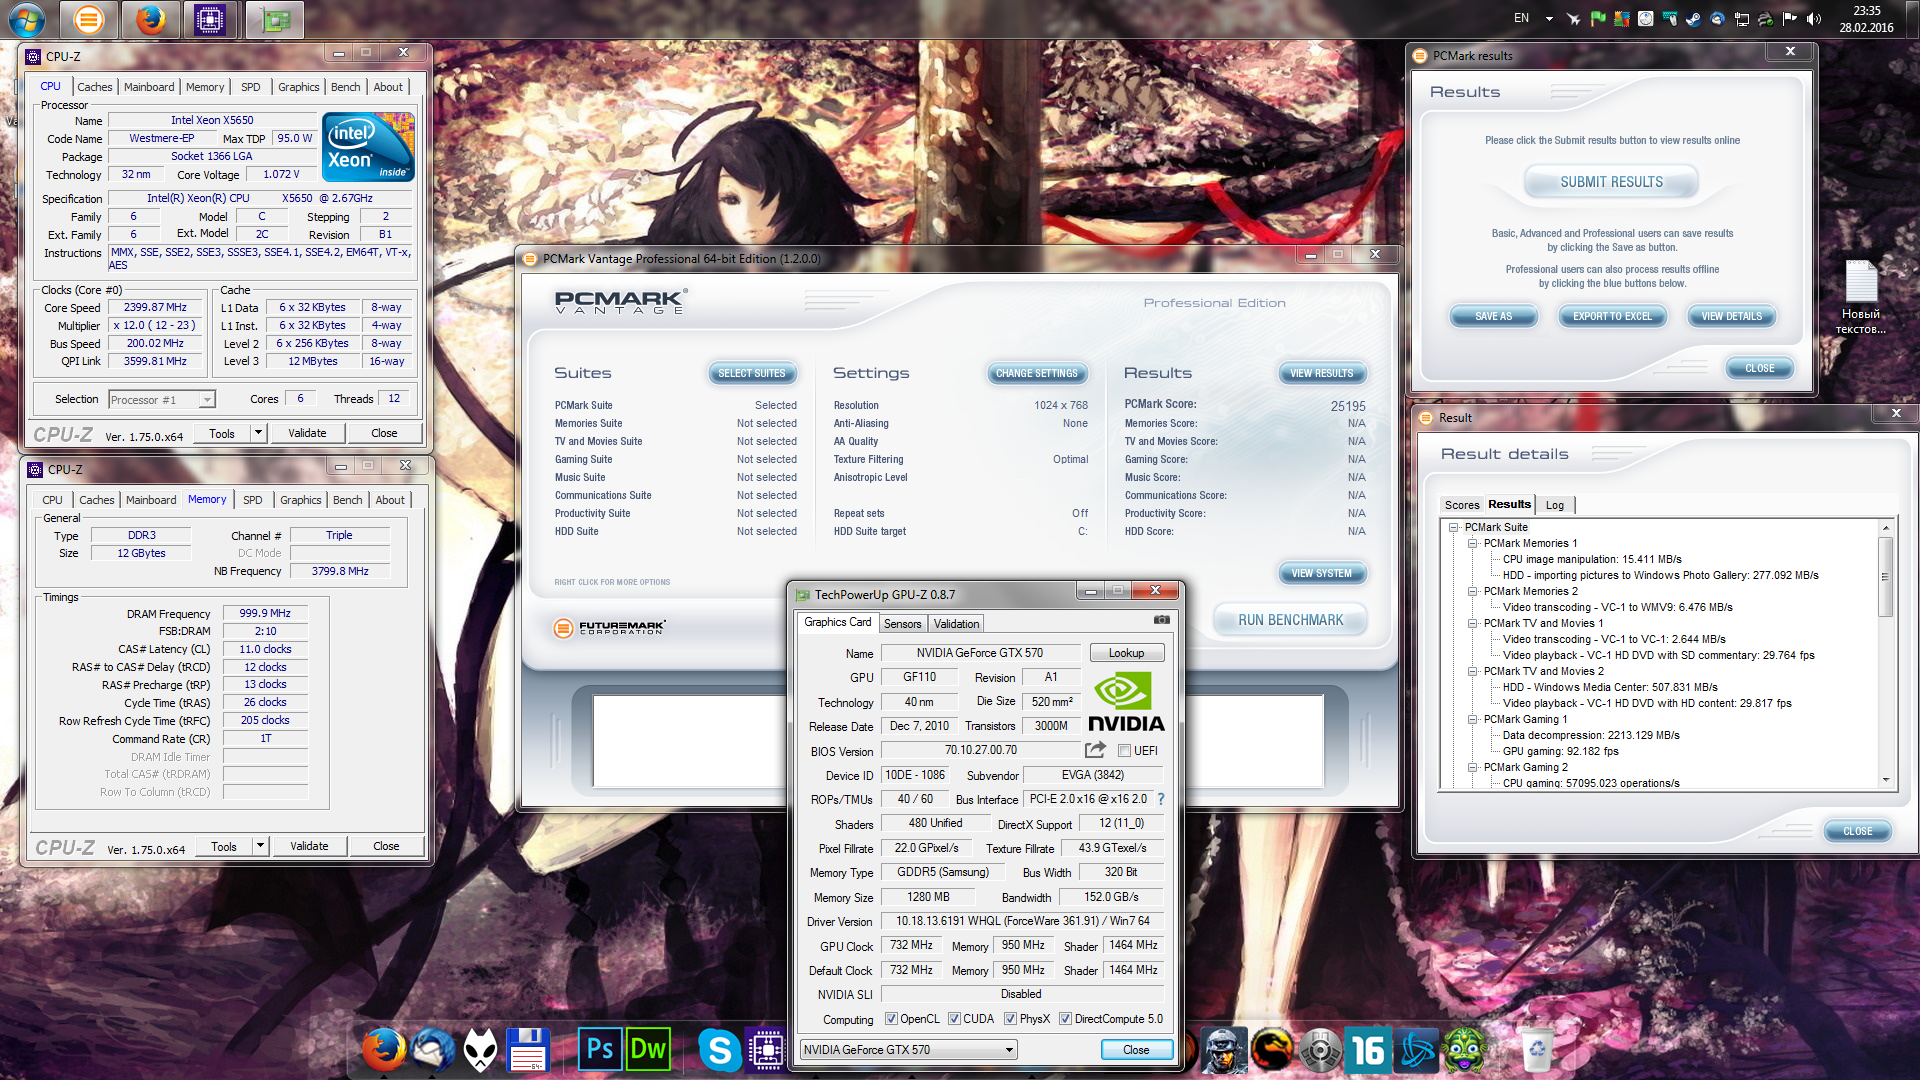The image size is (1920, 1080).
Task: Click the FIFA 16 dock icon
Action: [x=1368, y=1050]
